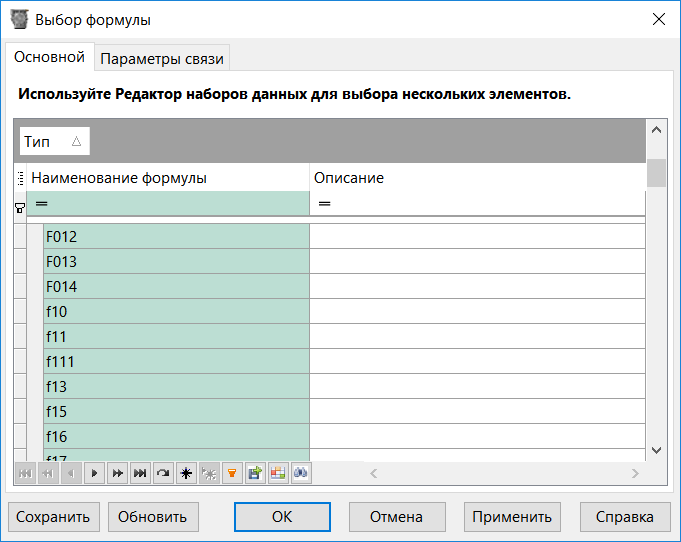
Task: Open the orange filter funnel icon
Action: tap(232, 473)
